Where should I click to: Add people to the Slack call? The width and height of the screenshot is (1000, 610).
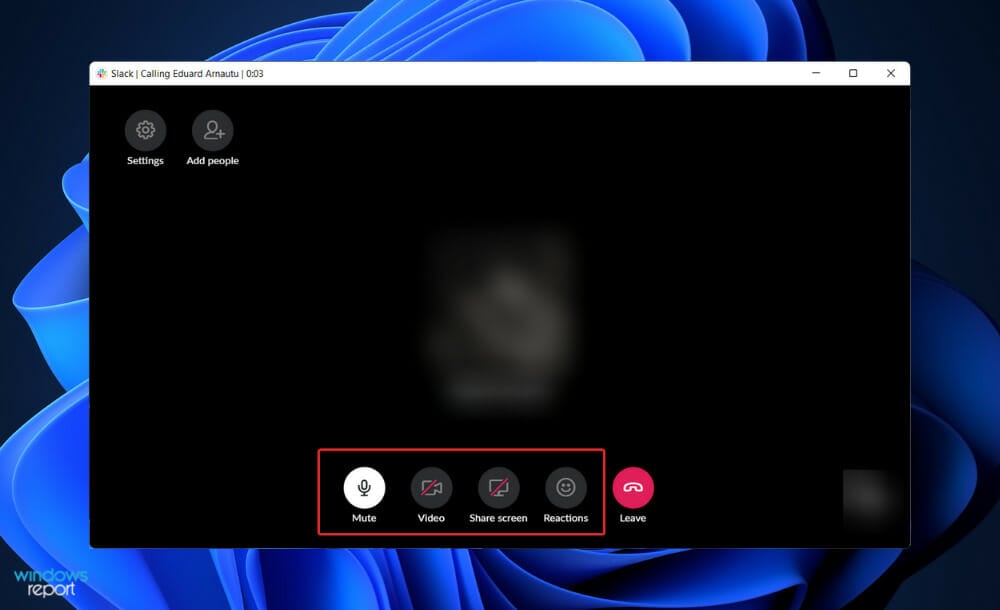(212, 130)
